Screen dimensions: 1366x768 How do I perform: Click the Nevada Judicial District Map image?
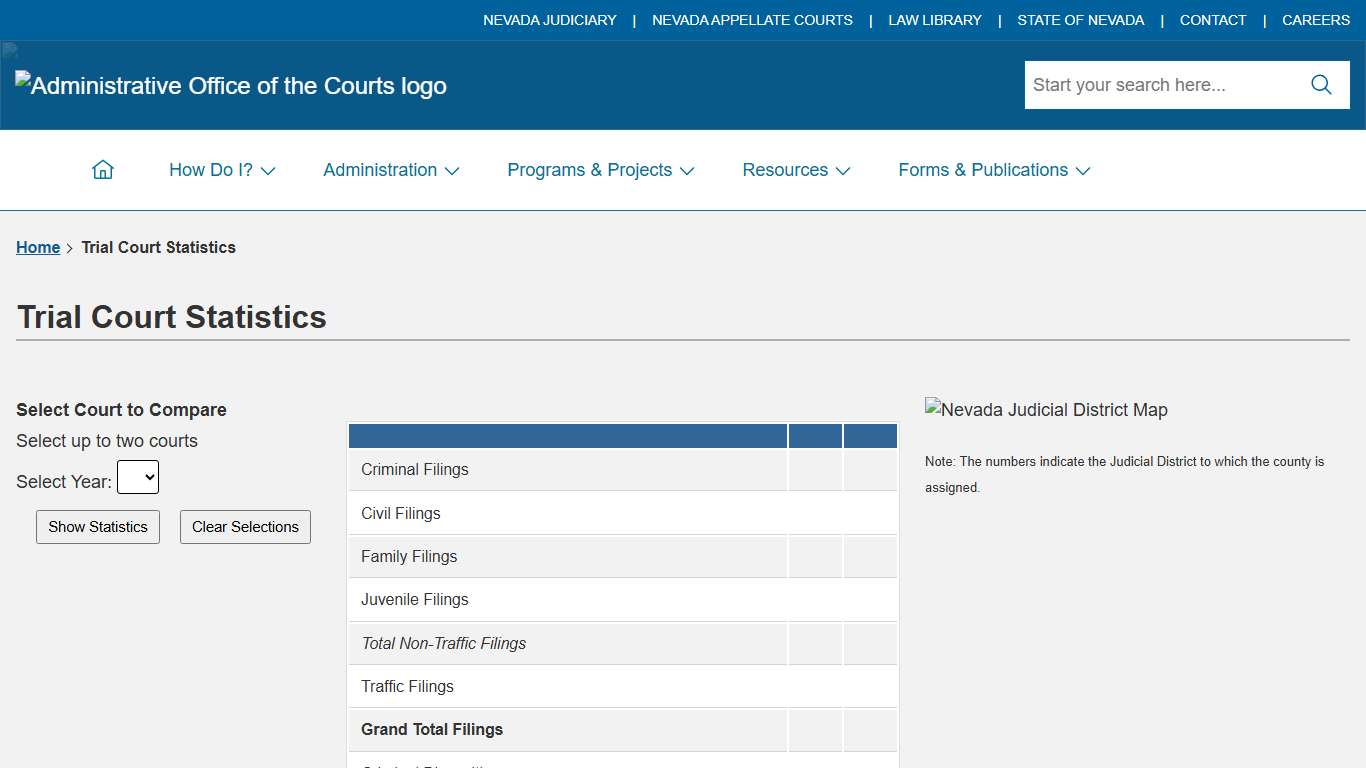pos(1046,409)
